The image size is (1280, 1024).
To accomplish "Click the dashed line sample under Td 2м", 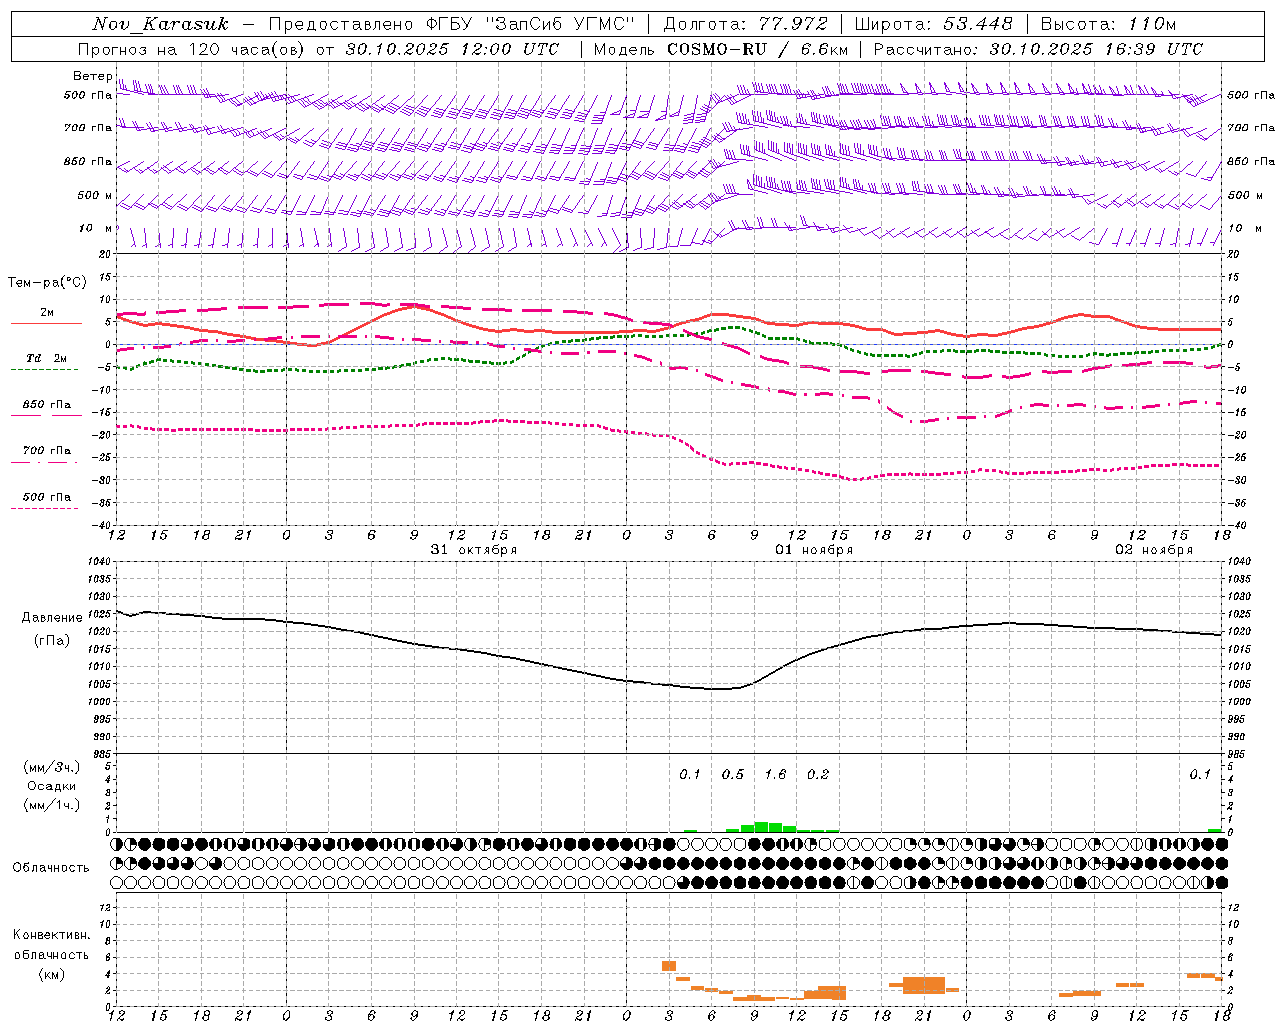I will click(x=44, y=370).
